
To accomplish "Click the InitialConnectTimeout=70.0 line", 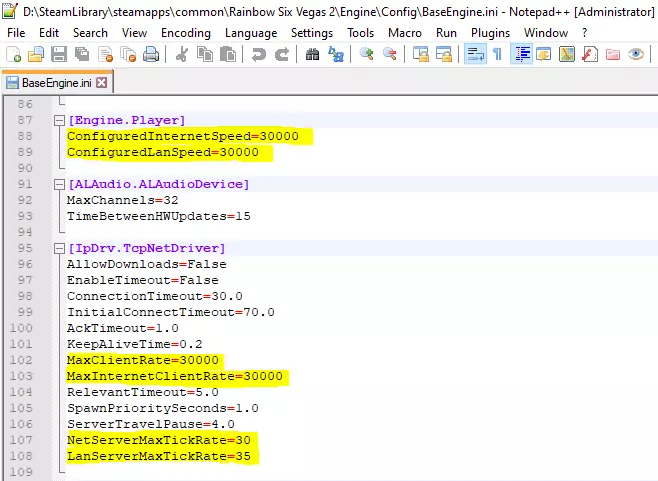I will 171,312.
